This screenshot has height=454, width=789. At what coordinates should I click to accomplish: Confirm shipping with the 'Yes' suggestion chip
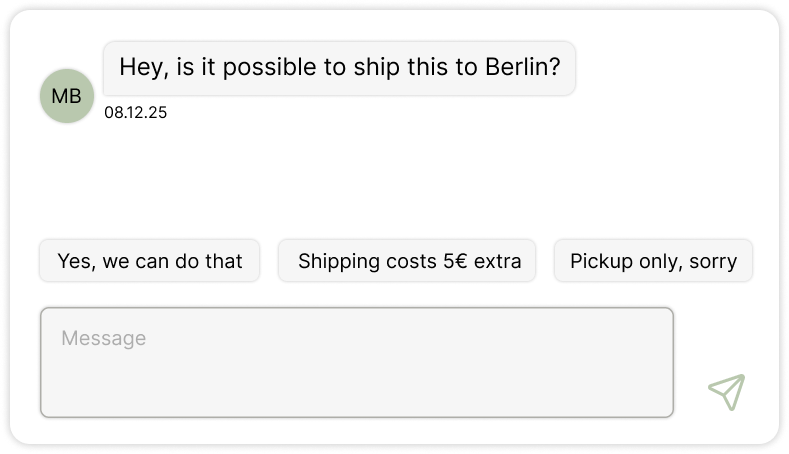[x=150, y=261]
